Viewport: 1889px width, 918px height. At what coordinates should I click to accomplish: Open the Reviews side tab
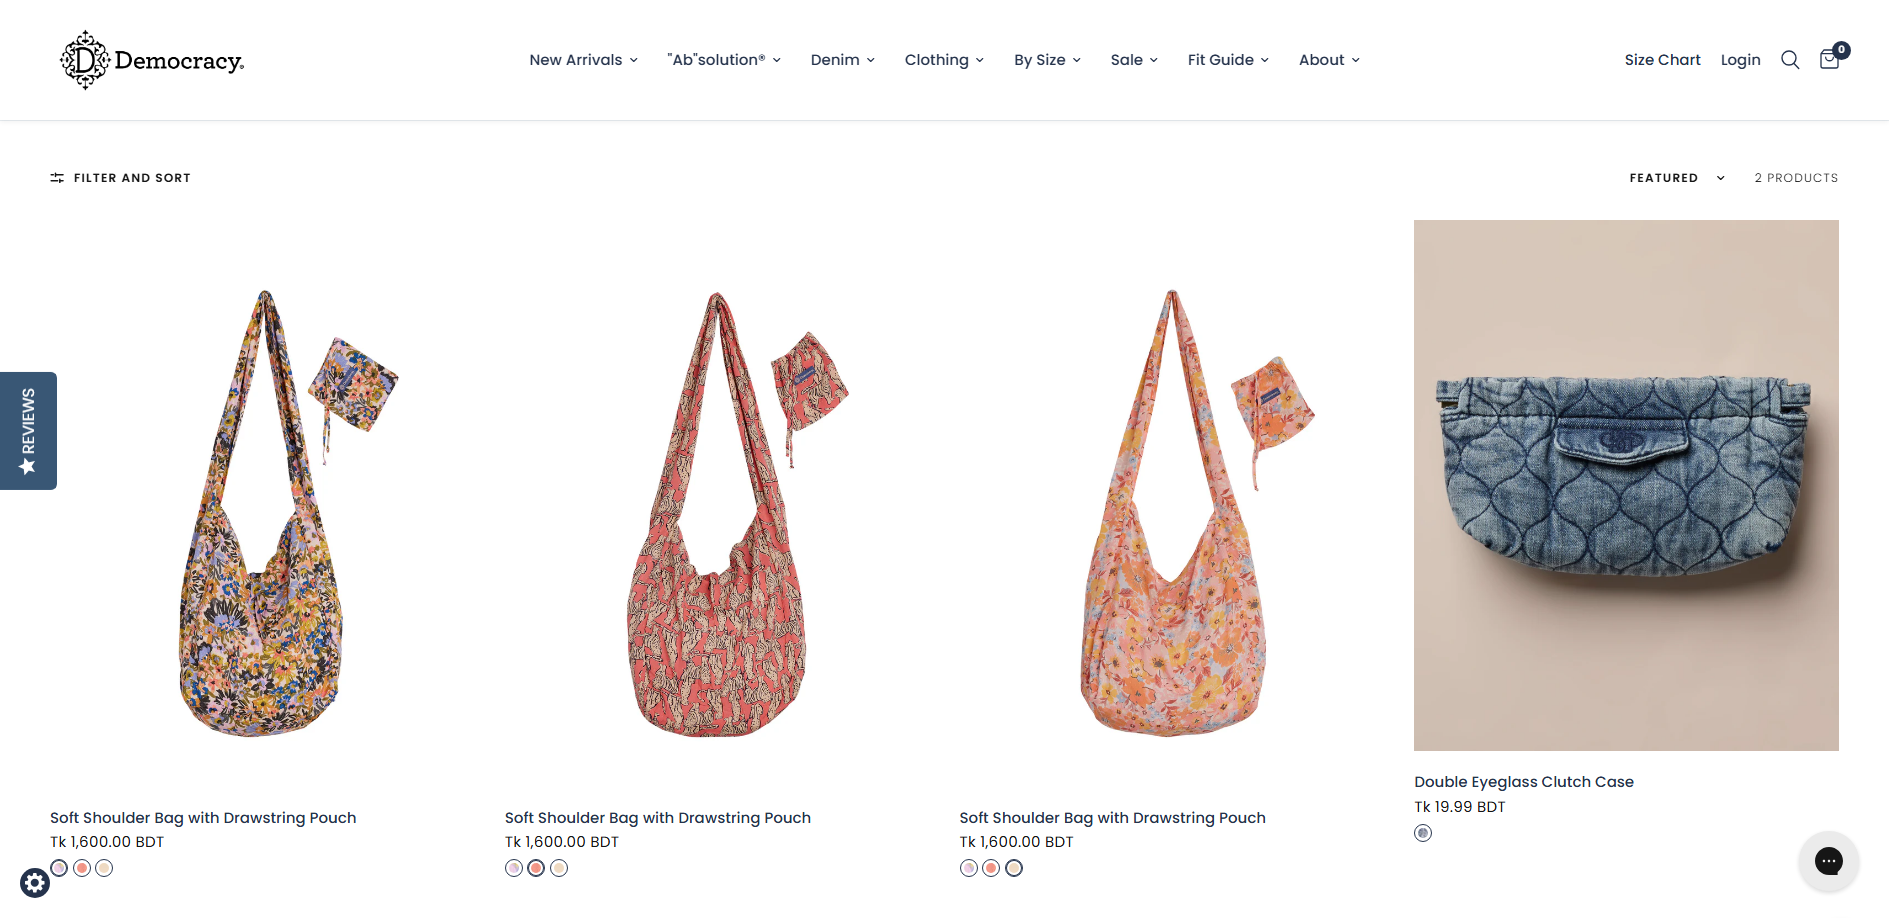tap(28, 431)
